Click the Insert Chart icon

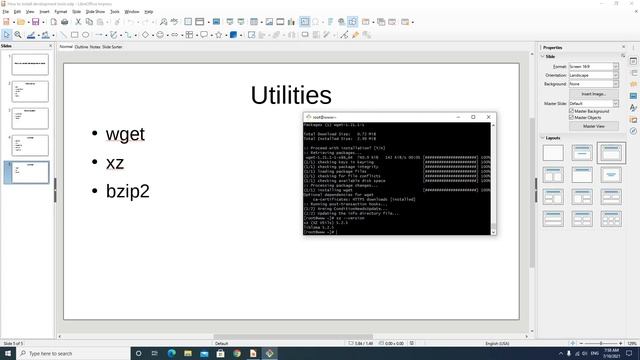(291, 22)
